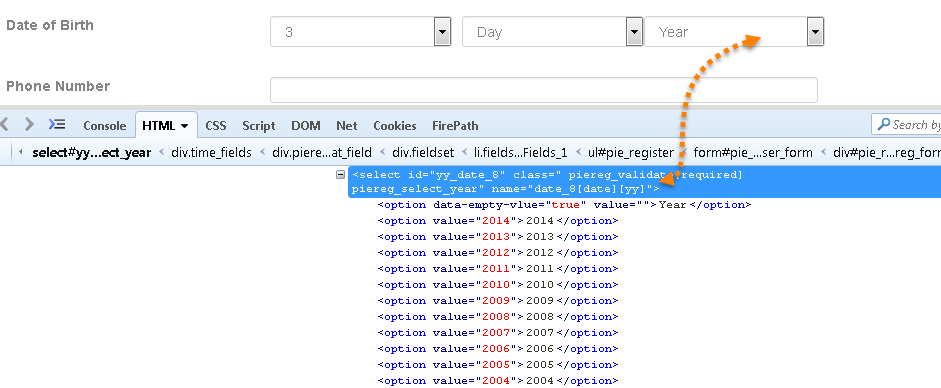Select div.time_fields in the breadcrumb
Viewport: 941px width, 388px height.
211,152
